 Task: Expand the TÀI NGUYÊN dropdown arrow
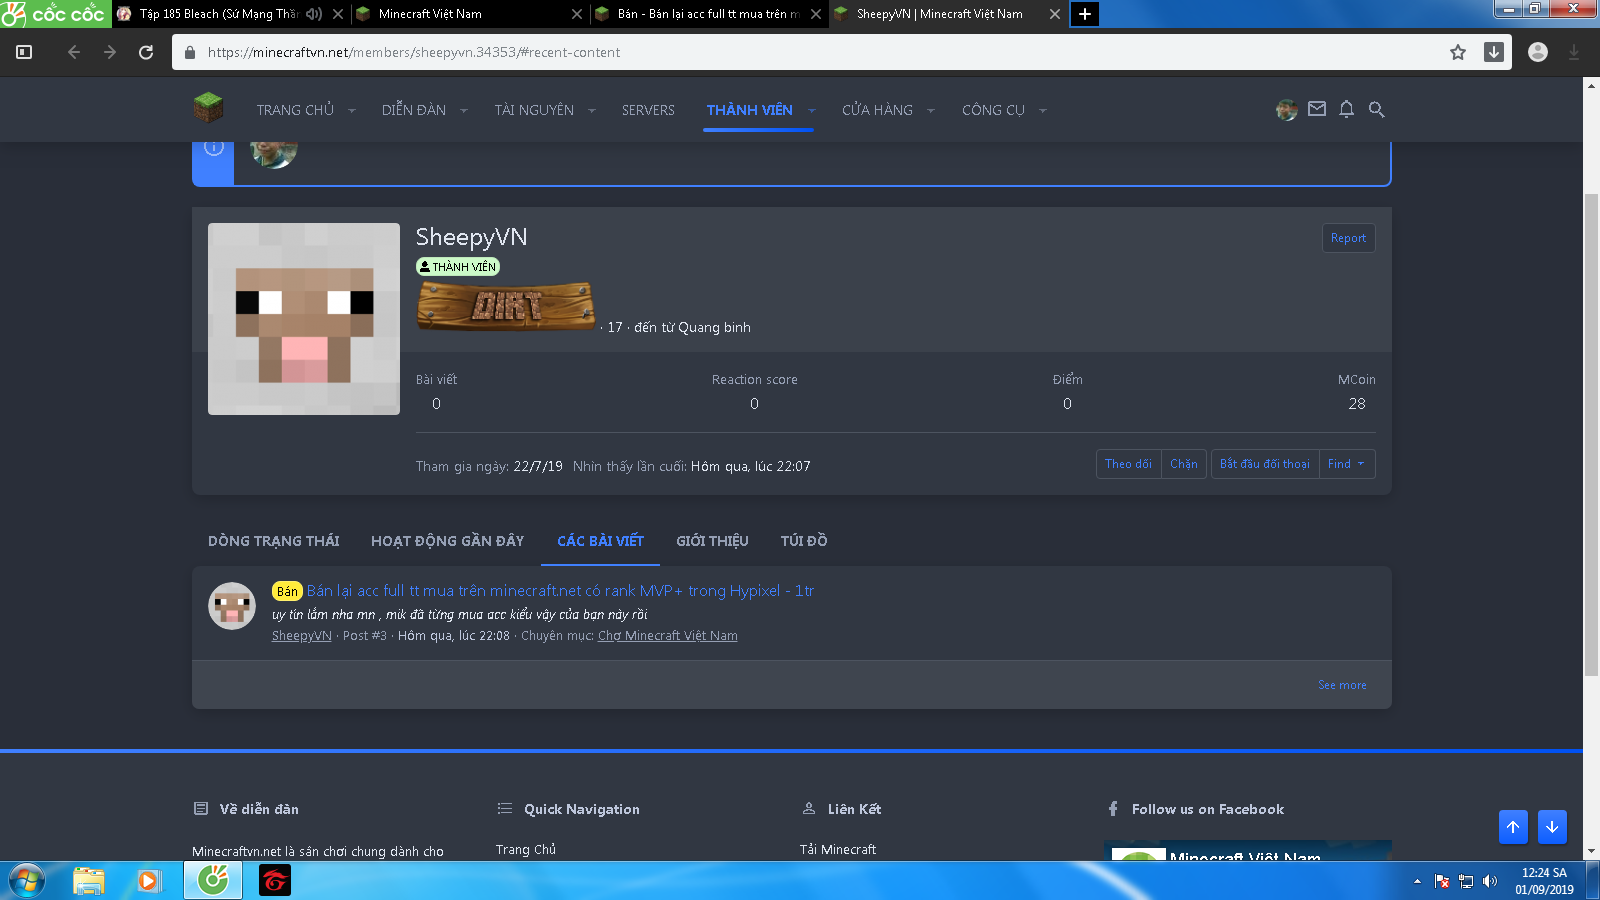592,110
